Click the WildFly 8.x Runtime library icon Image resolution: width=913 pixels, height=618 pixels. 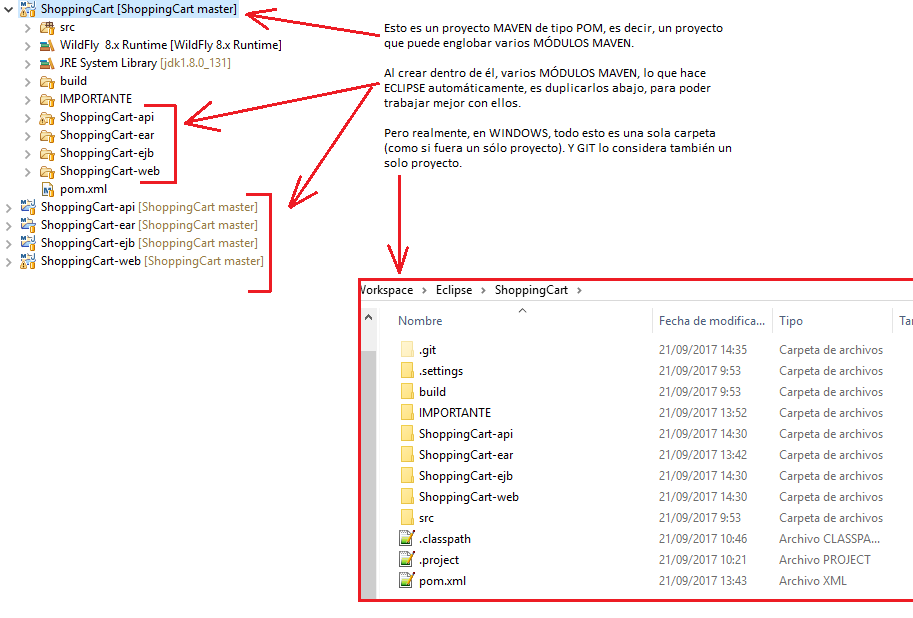tap(47, 45)
